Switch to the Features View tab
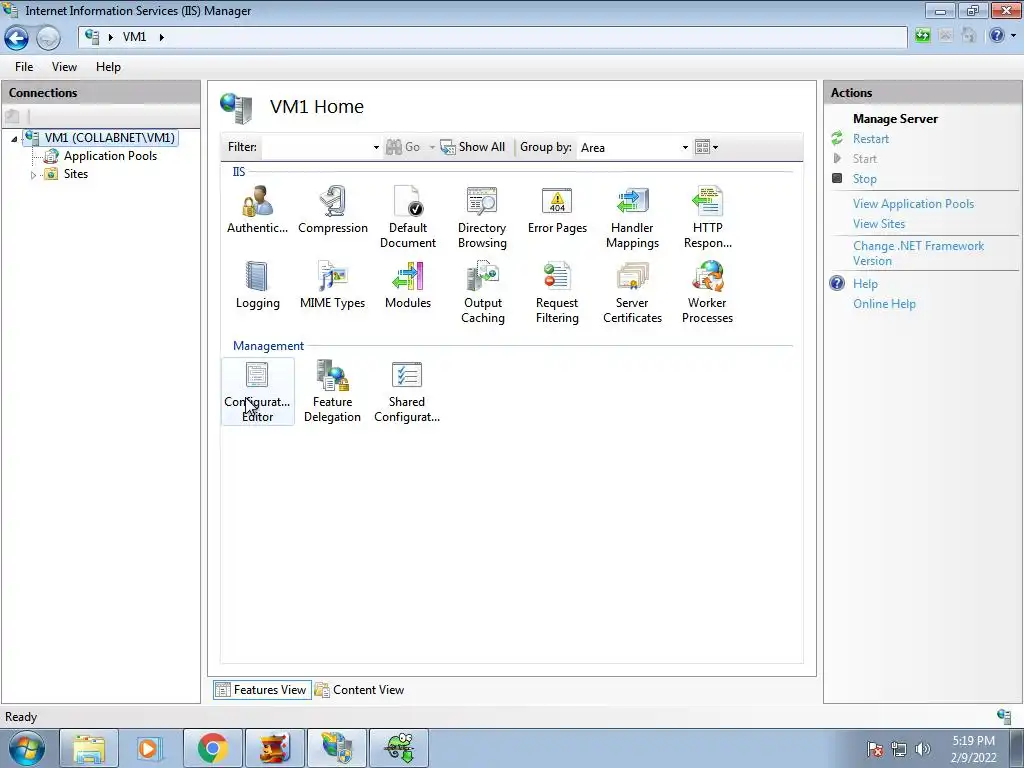The width and height of the screenshot is (1024, 768). tap(262, 690)
